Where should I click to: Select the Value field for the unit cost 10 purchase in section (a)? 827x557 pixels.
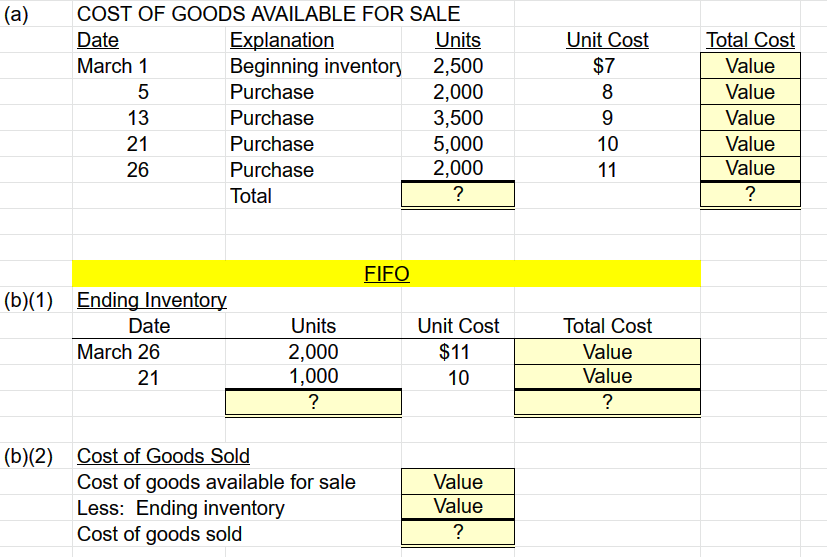[x=750, y=143]
